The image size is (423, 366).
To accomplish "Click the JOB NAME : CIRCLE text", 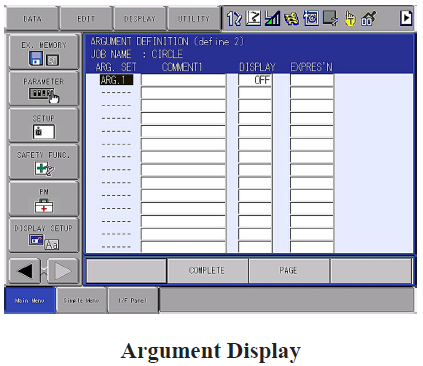I will (137, 54).
